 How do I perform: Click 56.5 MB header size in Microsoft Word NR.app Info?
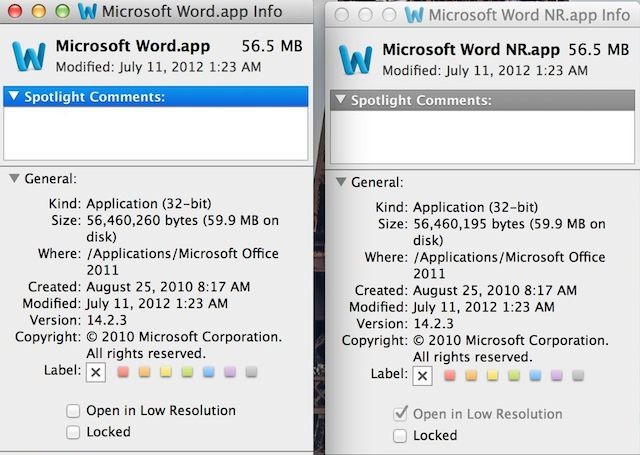click(x=599, y=50)
